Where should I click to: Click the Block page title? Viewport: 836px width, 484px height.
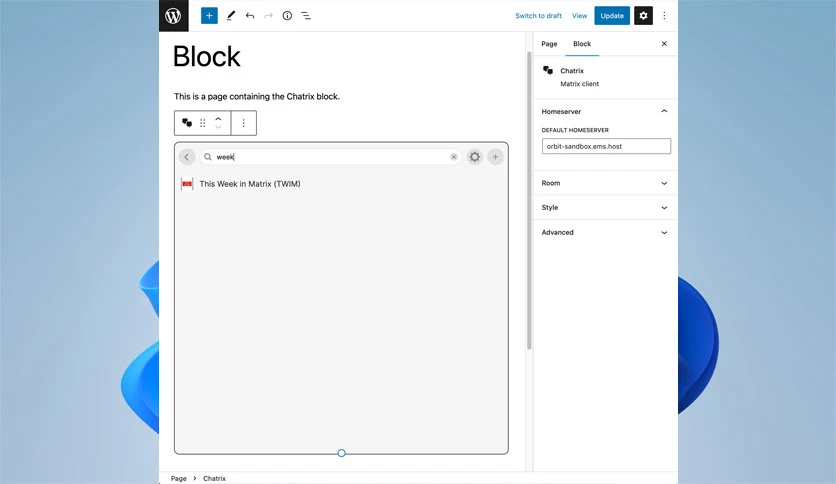click(x=207, y=56)
